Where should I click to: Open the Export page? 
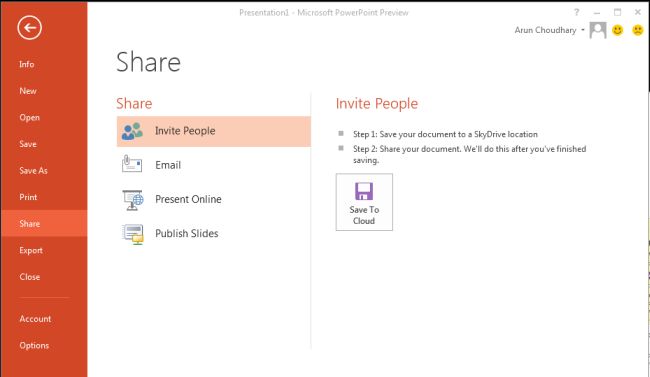pos(44,250)
